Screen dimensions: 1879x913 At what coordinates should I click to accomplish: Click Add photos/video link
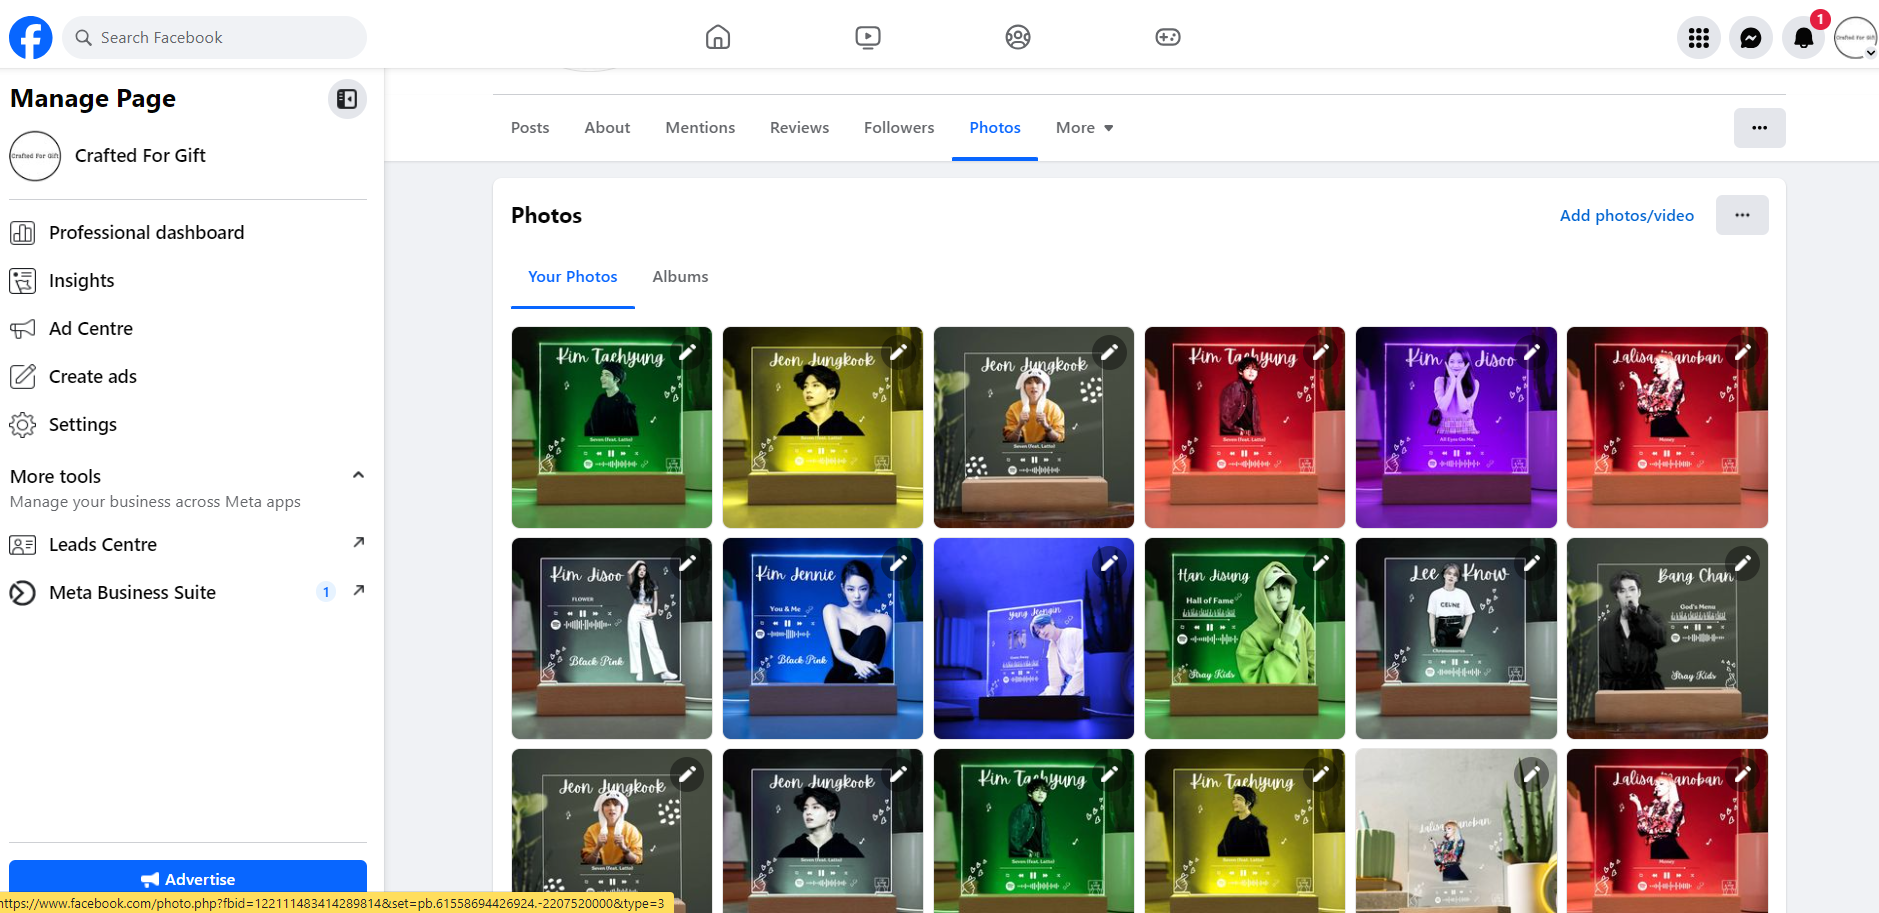(1626, 216)
